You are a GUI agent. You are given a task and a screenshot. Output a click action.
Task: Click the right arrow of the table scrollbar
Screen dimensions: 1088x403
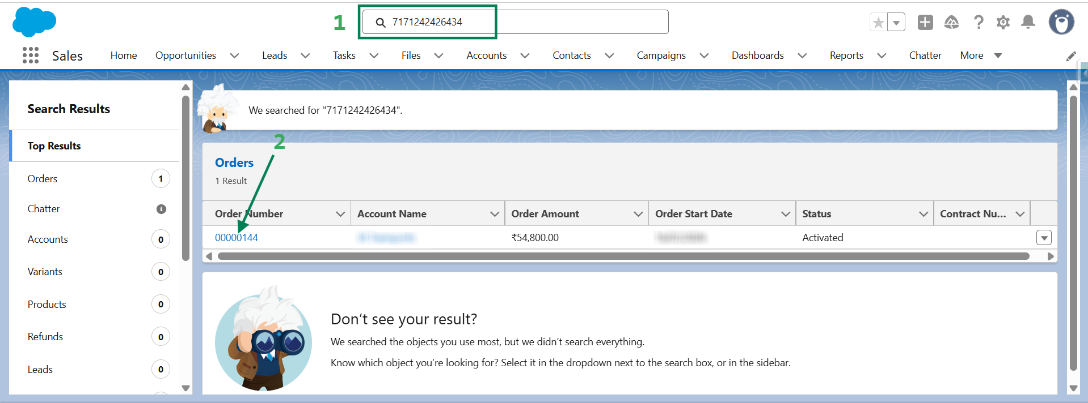(1051, 256)
